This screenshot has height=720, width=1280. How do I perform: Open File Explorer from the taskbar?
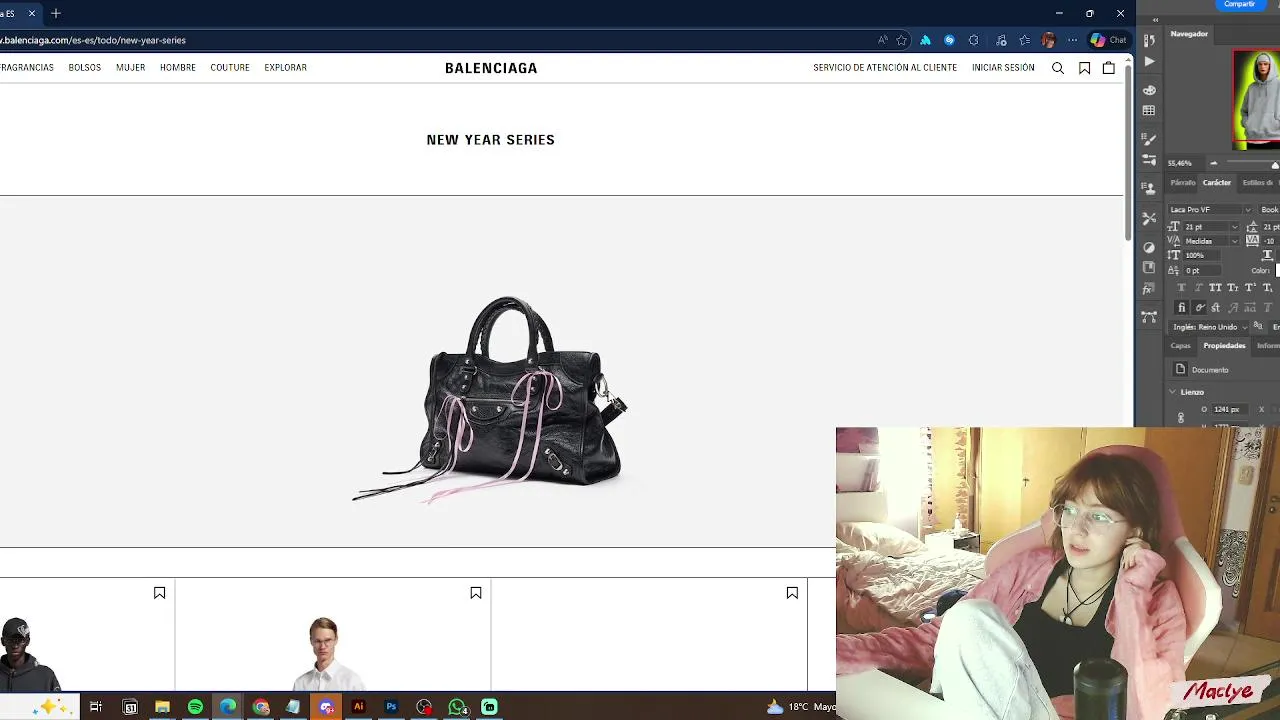pyautogui.click(x=162, y=707)
